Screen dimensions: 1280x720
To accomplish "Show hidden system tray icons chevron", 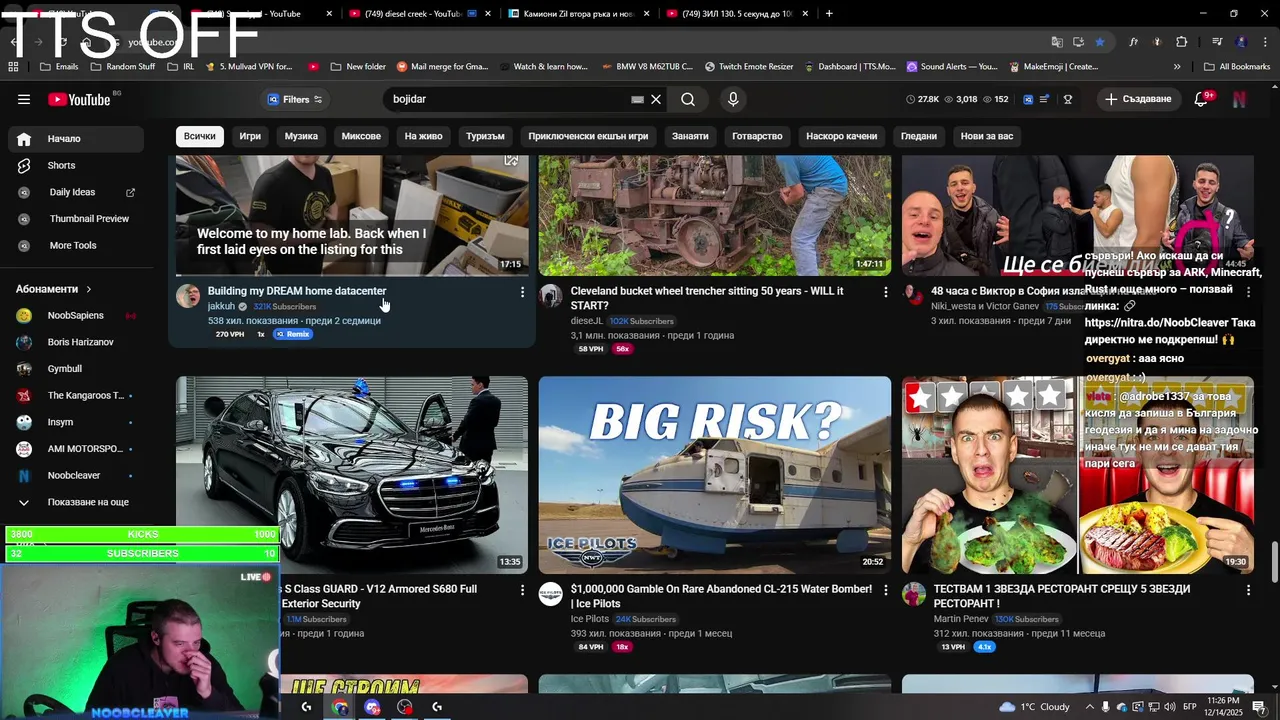I will [1089, 707].
